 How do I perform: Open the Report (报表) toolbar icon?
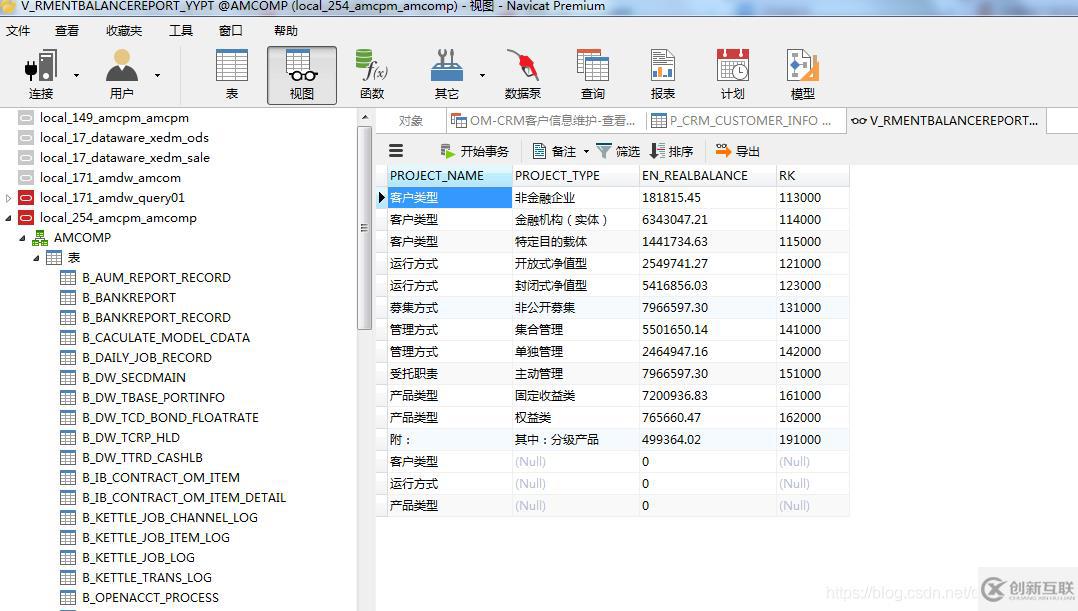663,74
